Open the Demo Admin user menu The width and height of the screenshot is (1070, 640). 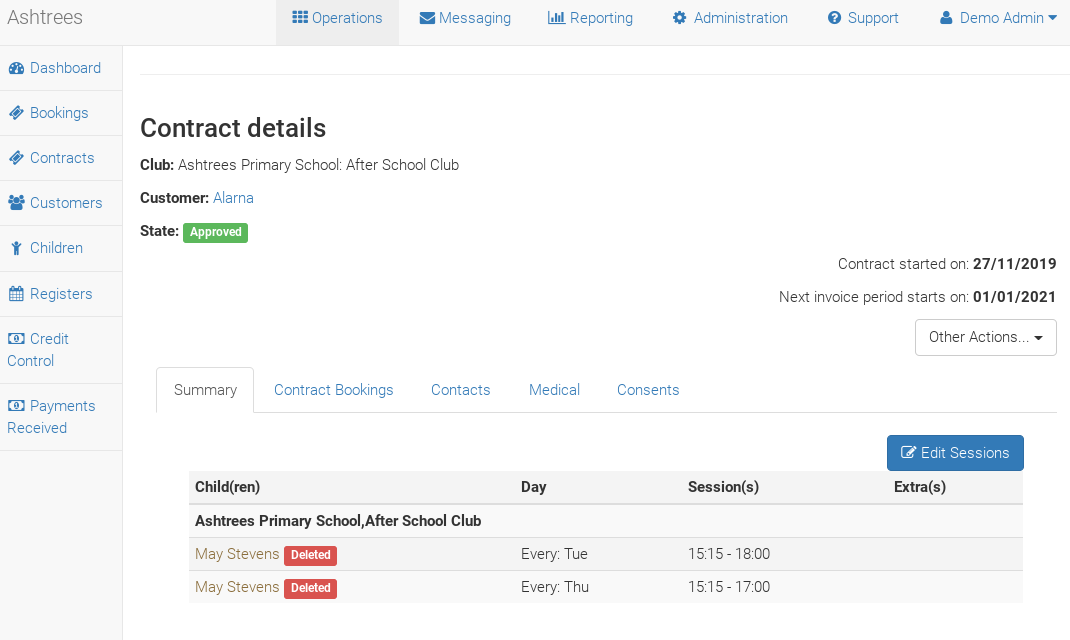998,18
